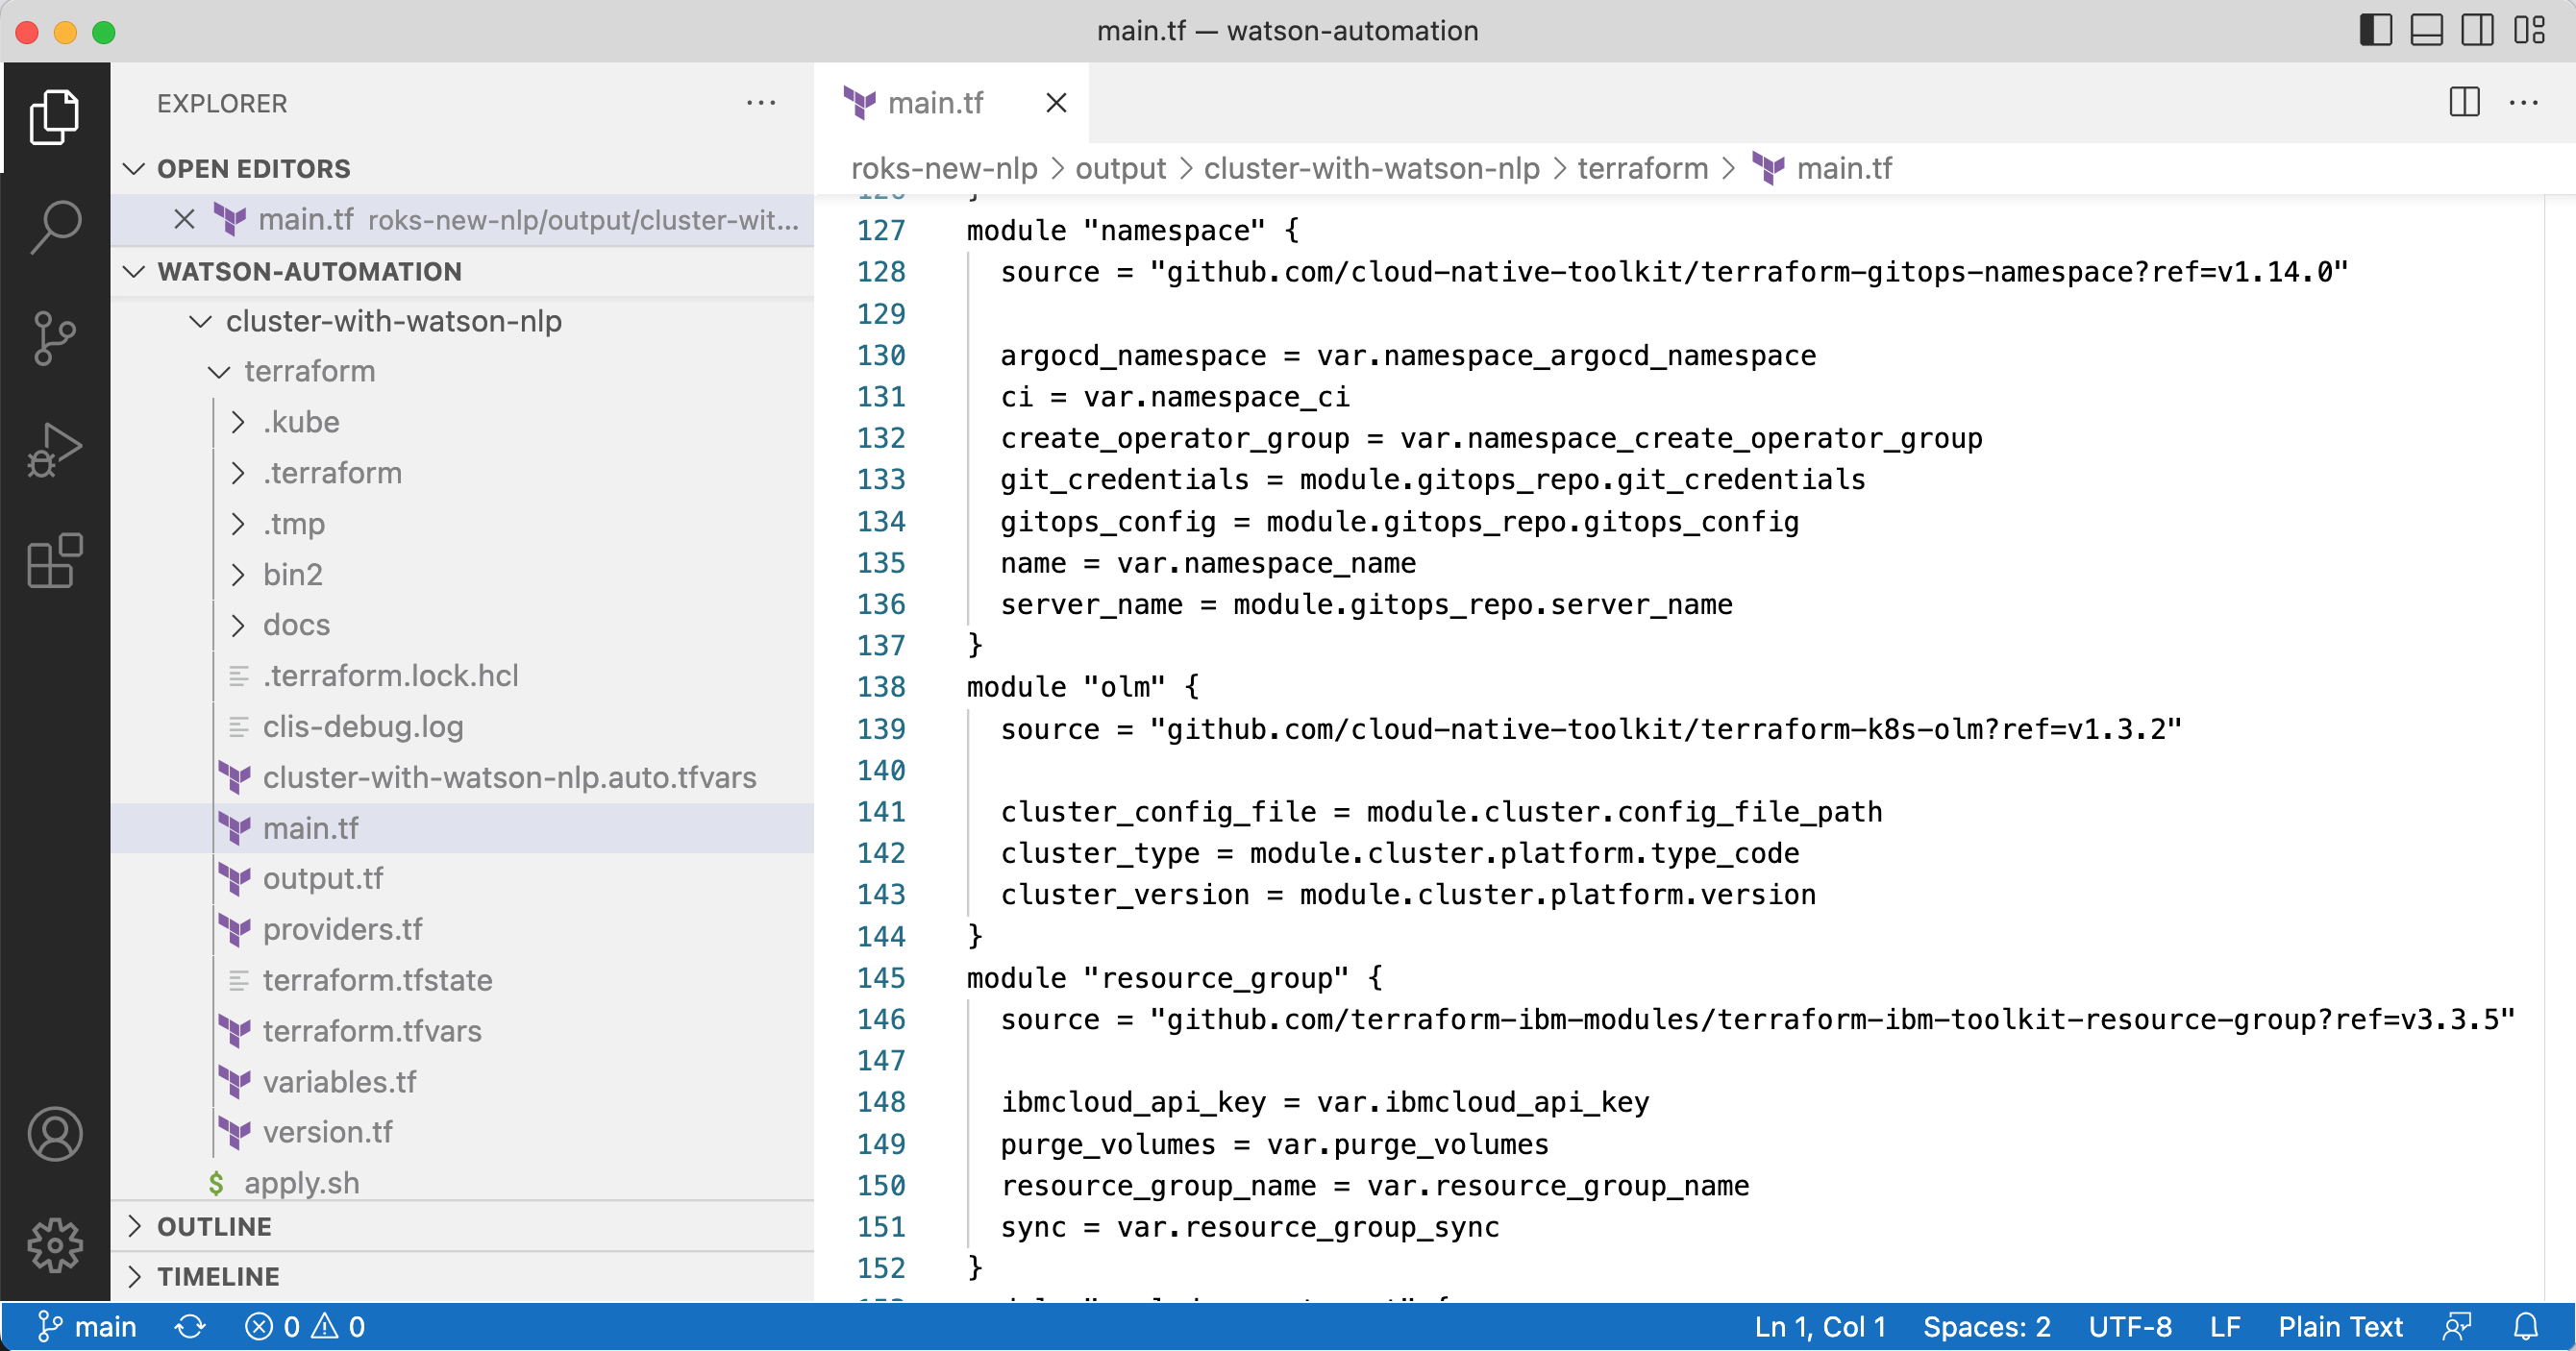The height and width of the screenshot is (1351, 2576).
Task: Click the macOS green zoom window button
Action: 104,31
